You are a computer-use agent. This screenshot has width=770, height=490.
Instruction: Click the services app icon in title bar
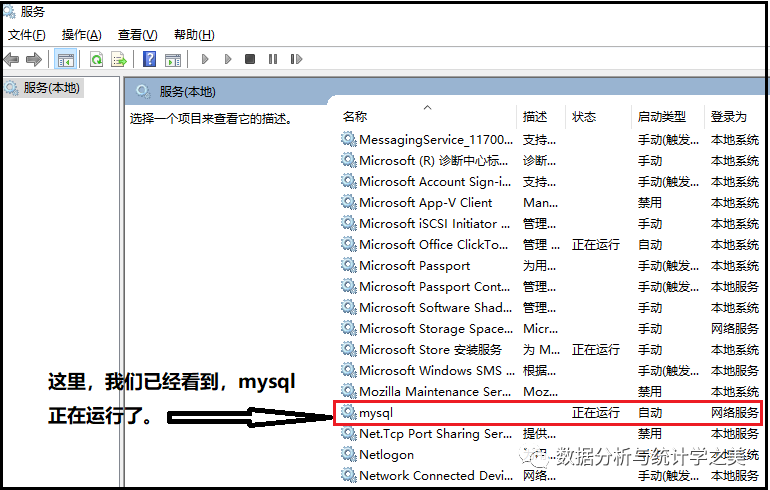point(9,11)
